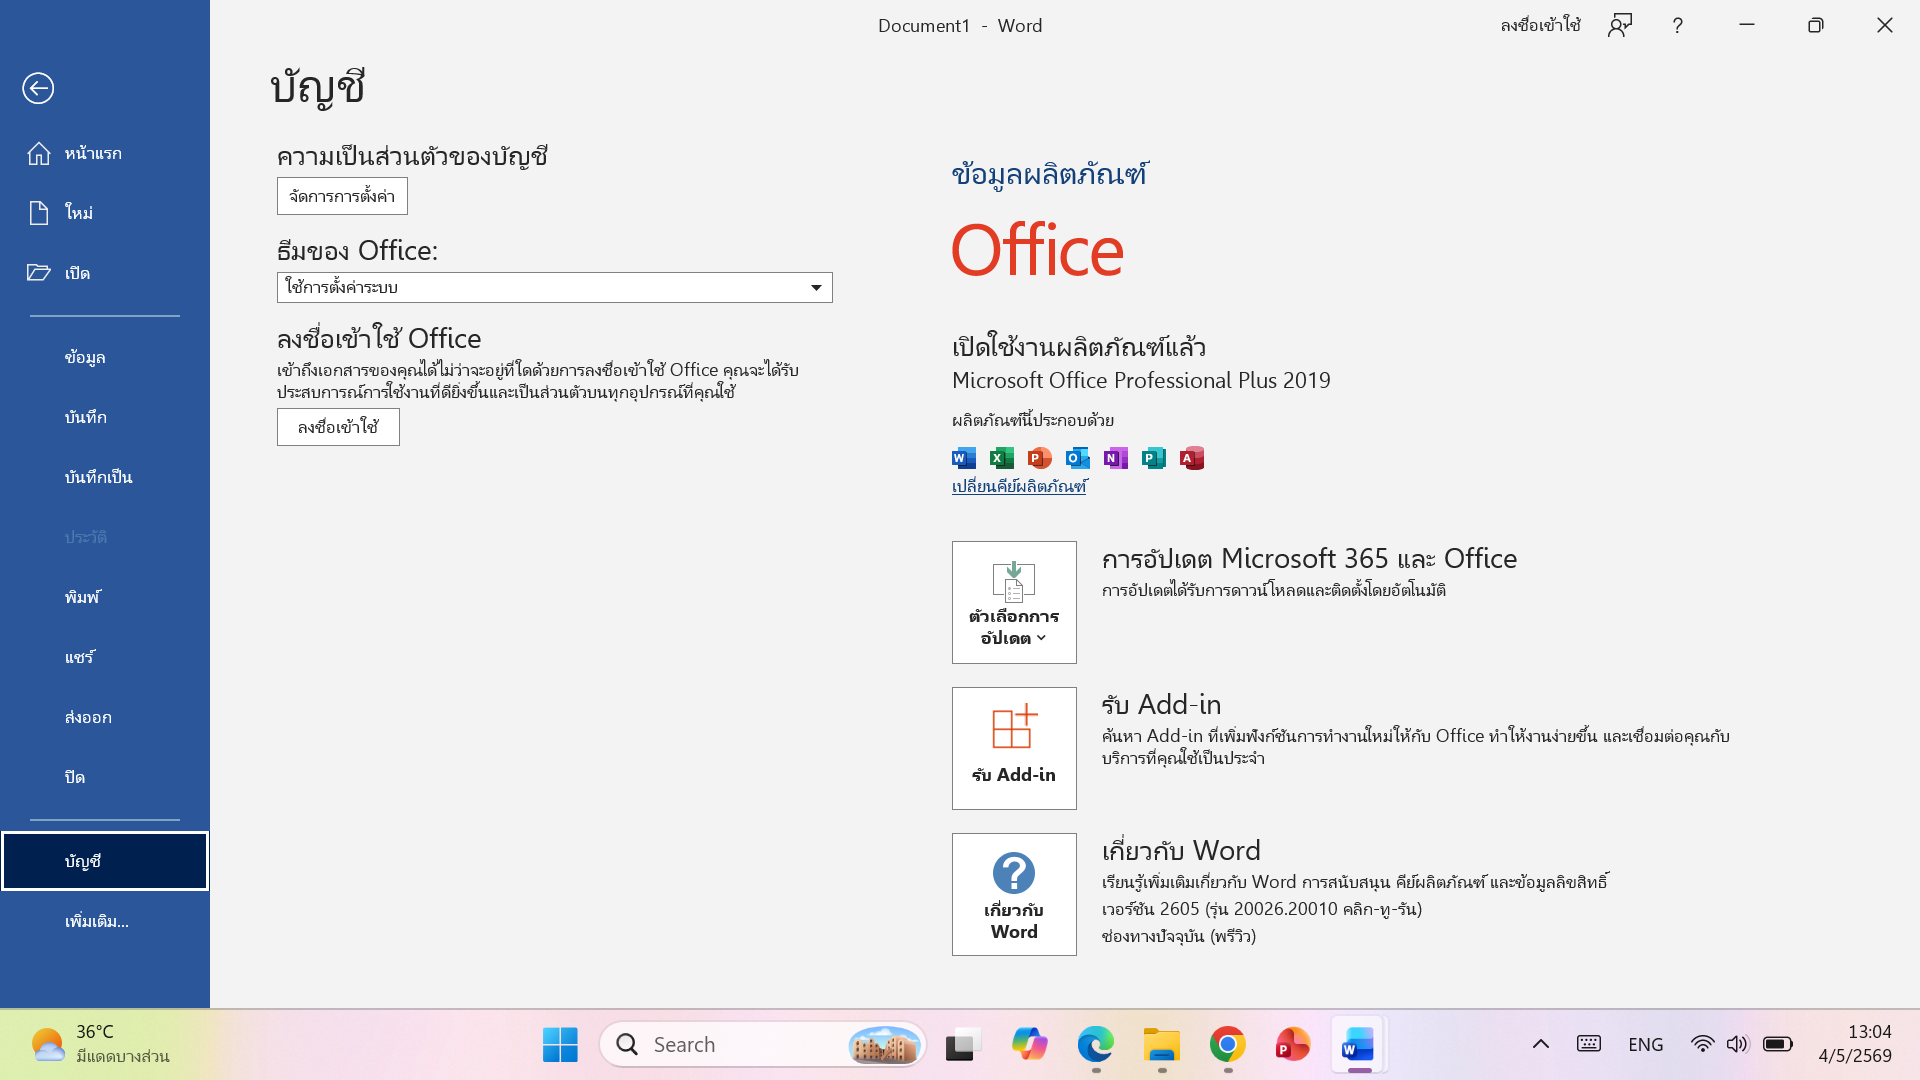Select the ปิด Close menu item

click(105, 777)
